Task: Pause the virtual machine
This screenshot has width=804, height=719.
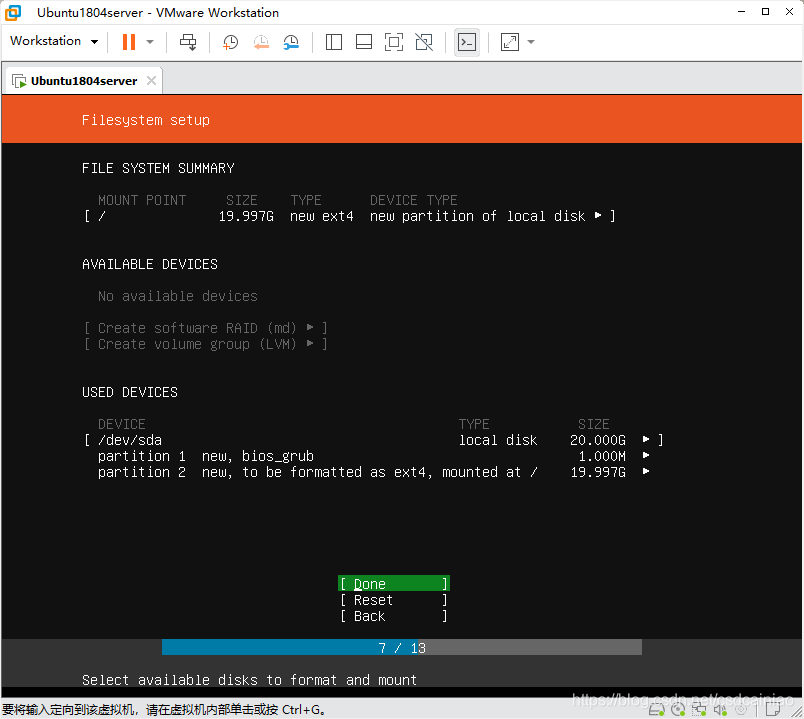Action: 129,42
